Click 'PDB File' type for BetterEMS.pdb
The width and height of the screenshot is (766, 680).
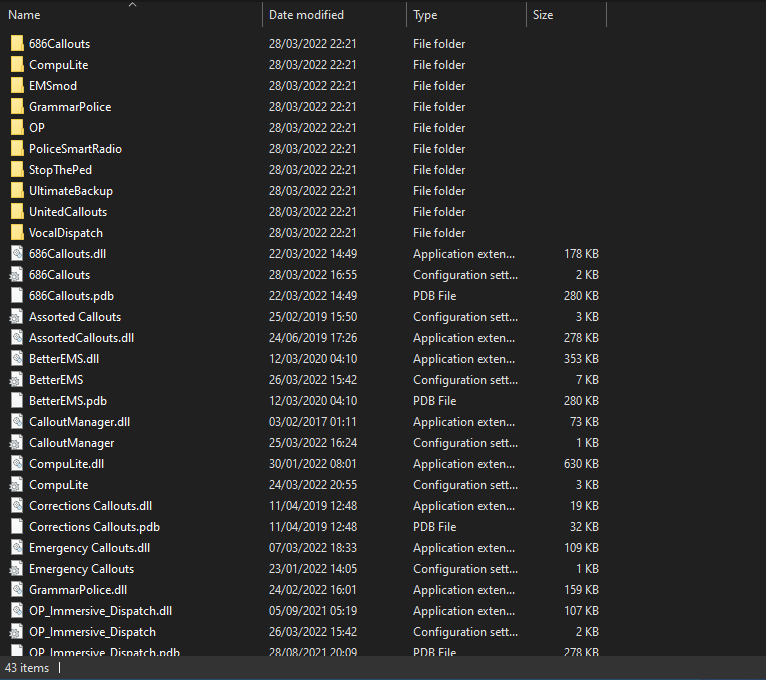point(434,401)
